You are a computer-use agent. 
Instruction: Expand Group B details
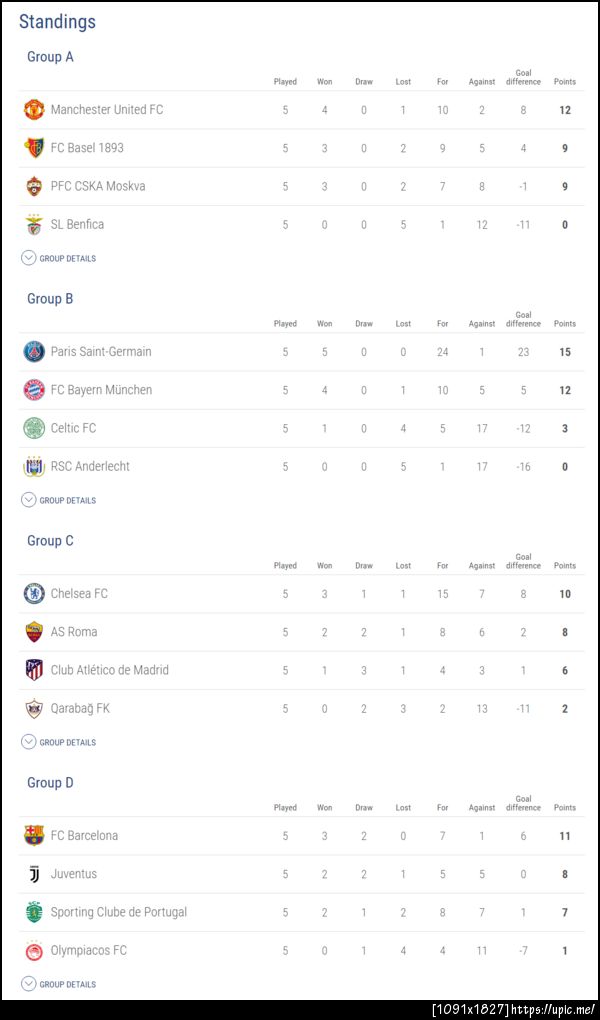pos(59,500)
